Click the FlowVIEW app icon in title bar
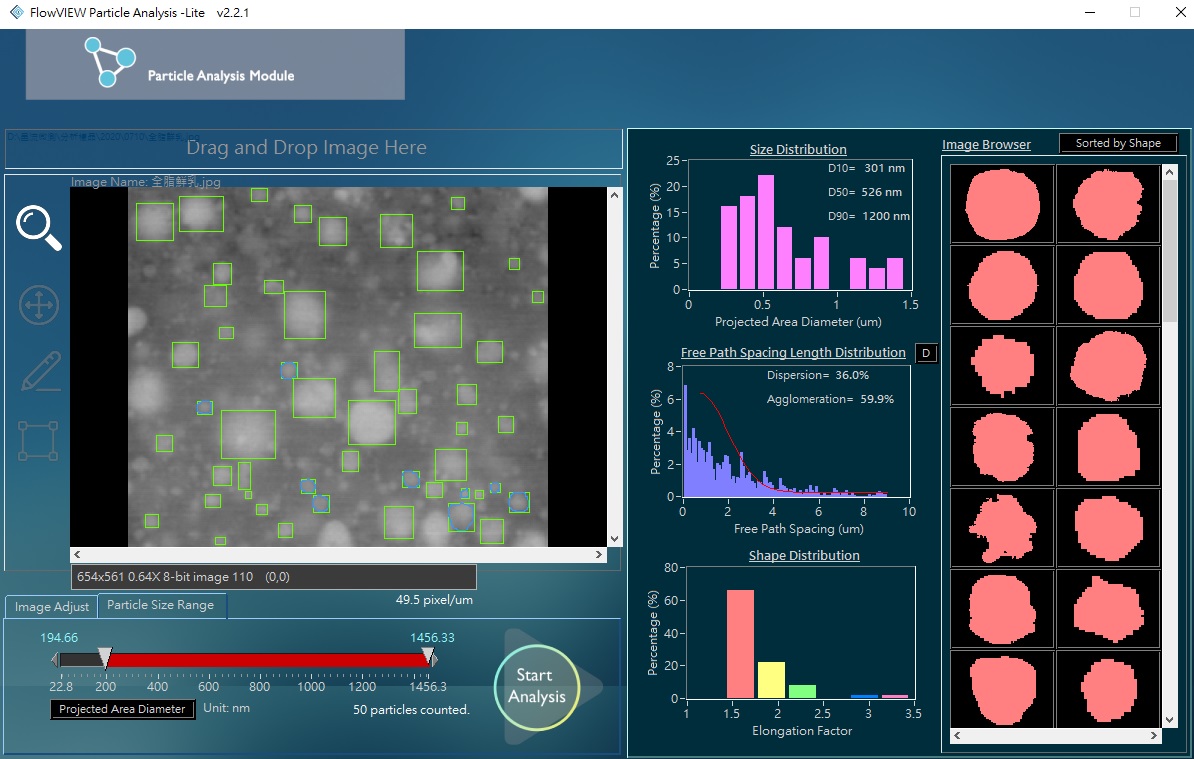The height and width of the screenshot is (759, 1194). tap(15, 12)
